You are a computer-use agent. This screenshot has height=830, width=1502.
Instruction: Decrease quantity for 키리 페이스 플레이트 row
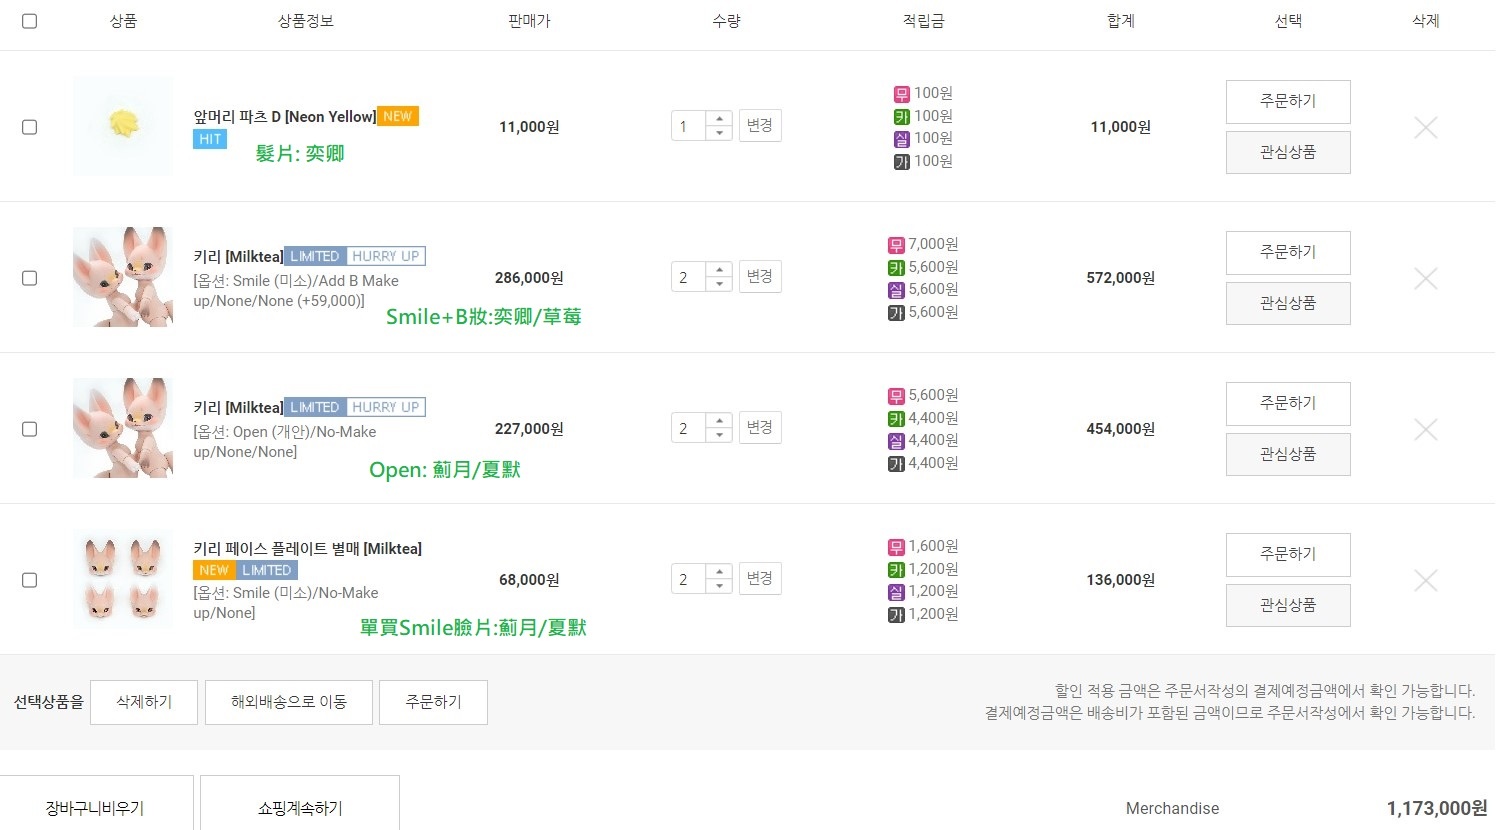719,586
